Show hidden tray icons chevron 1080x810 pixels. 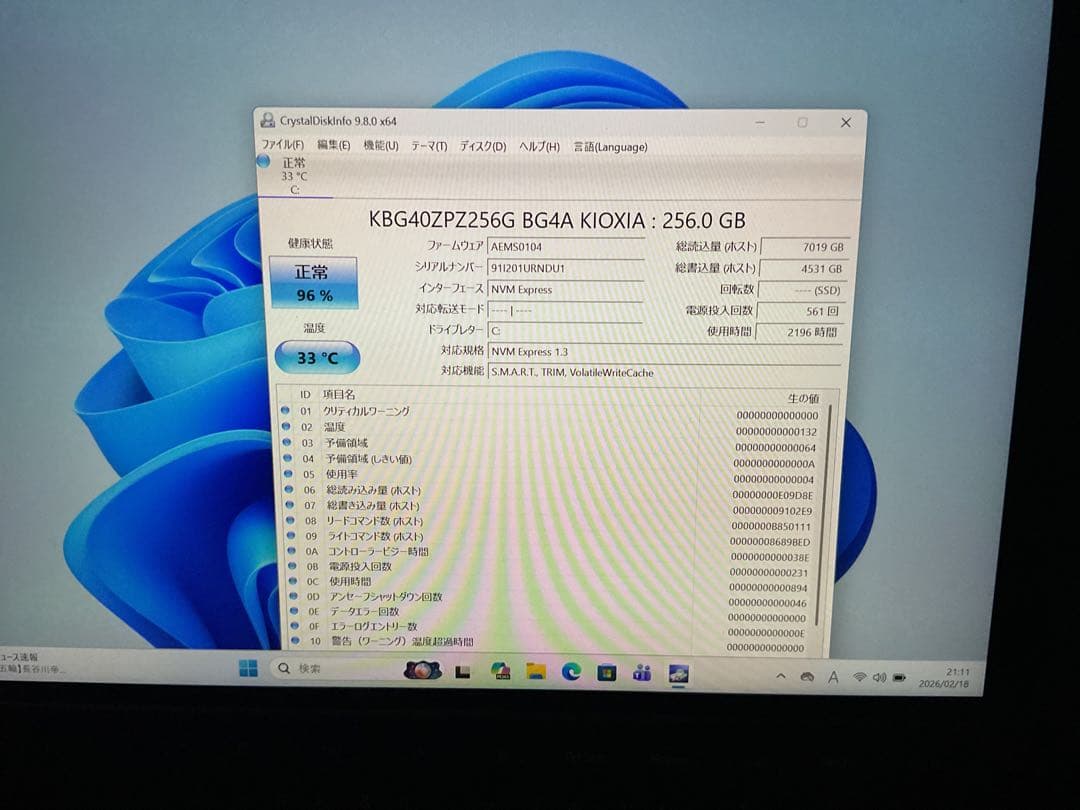click(781, 676)
